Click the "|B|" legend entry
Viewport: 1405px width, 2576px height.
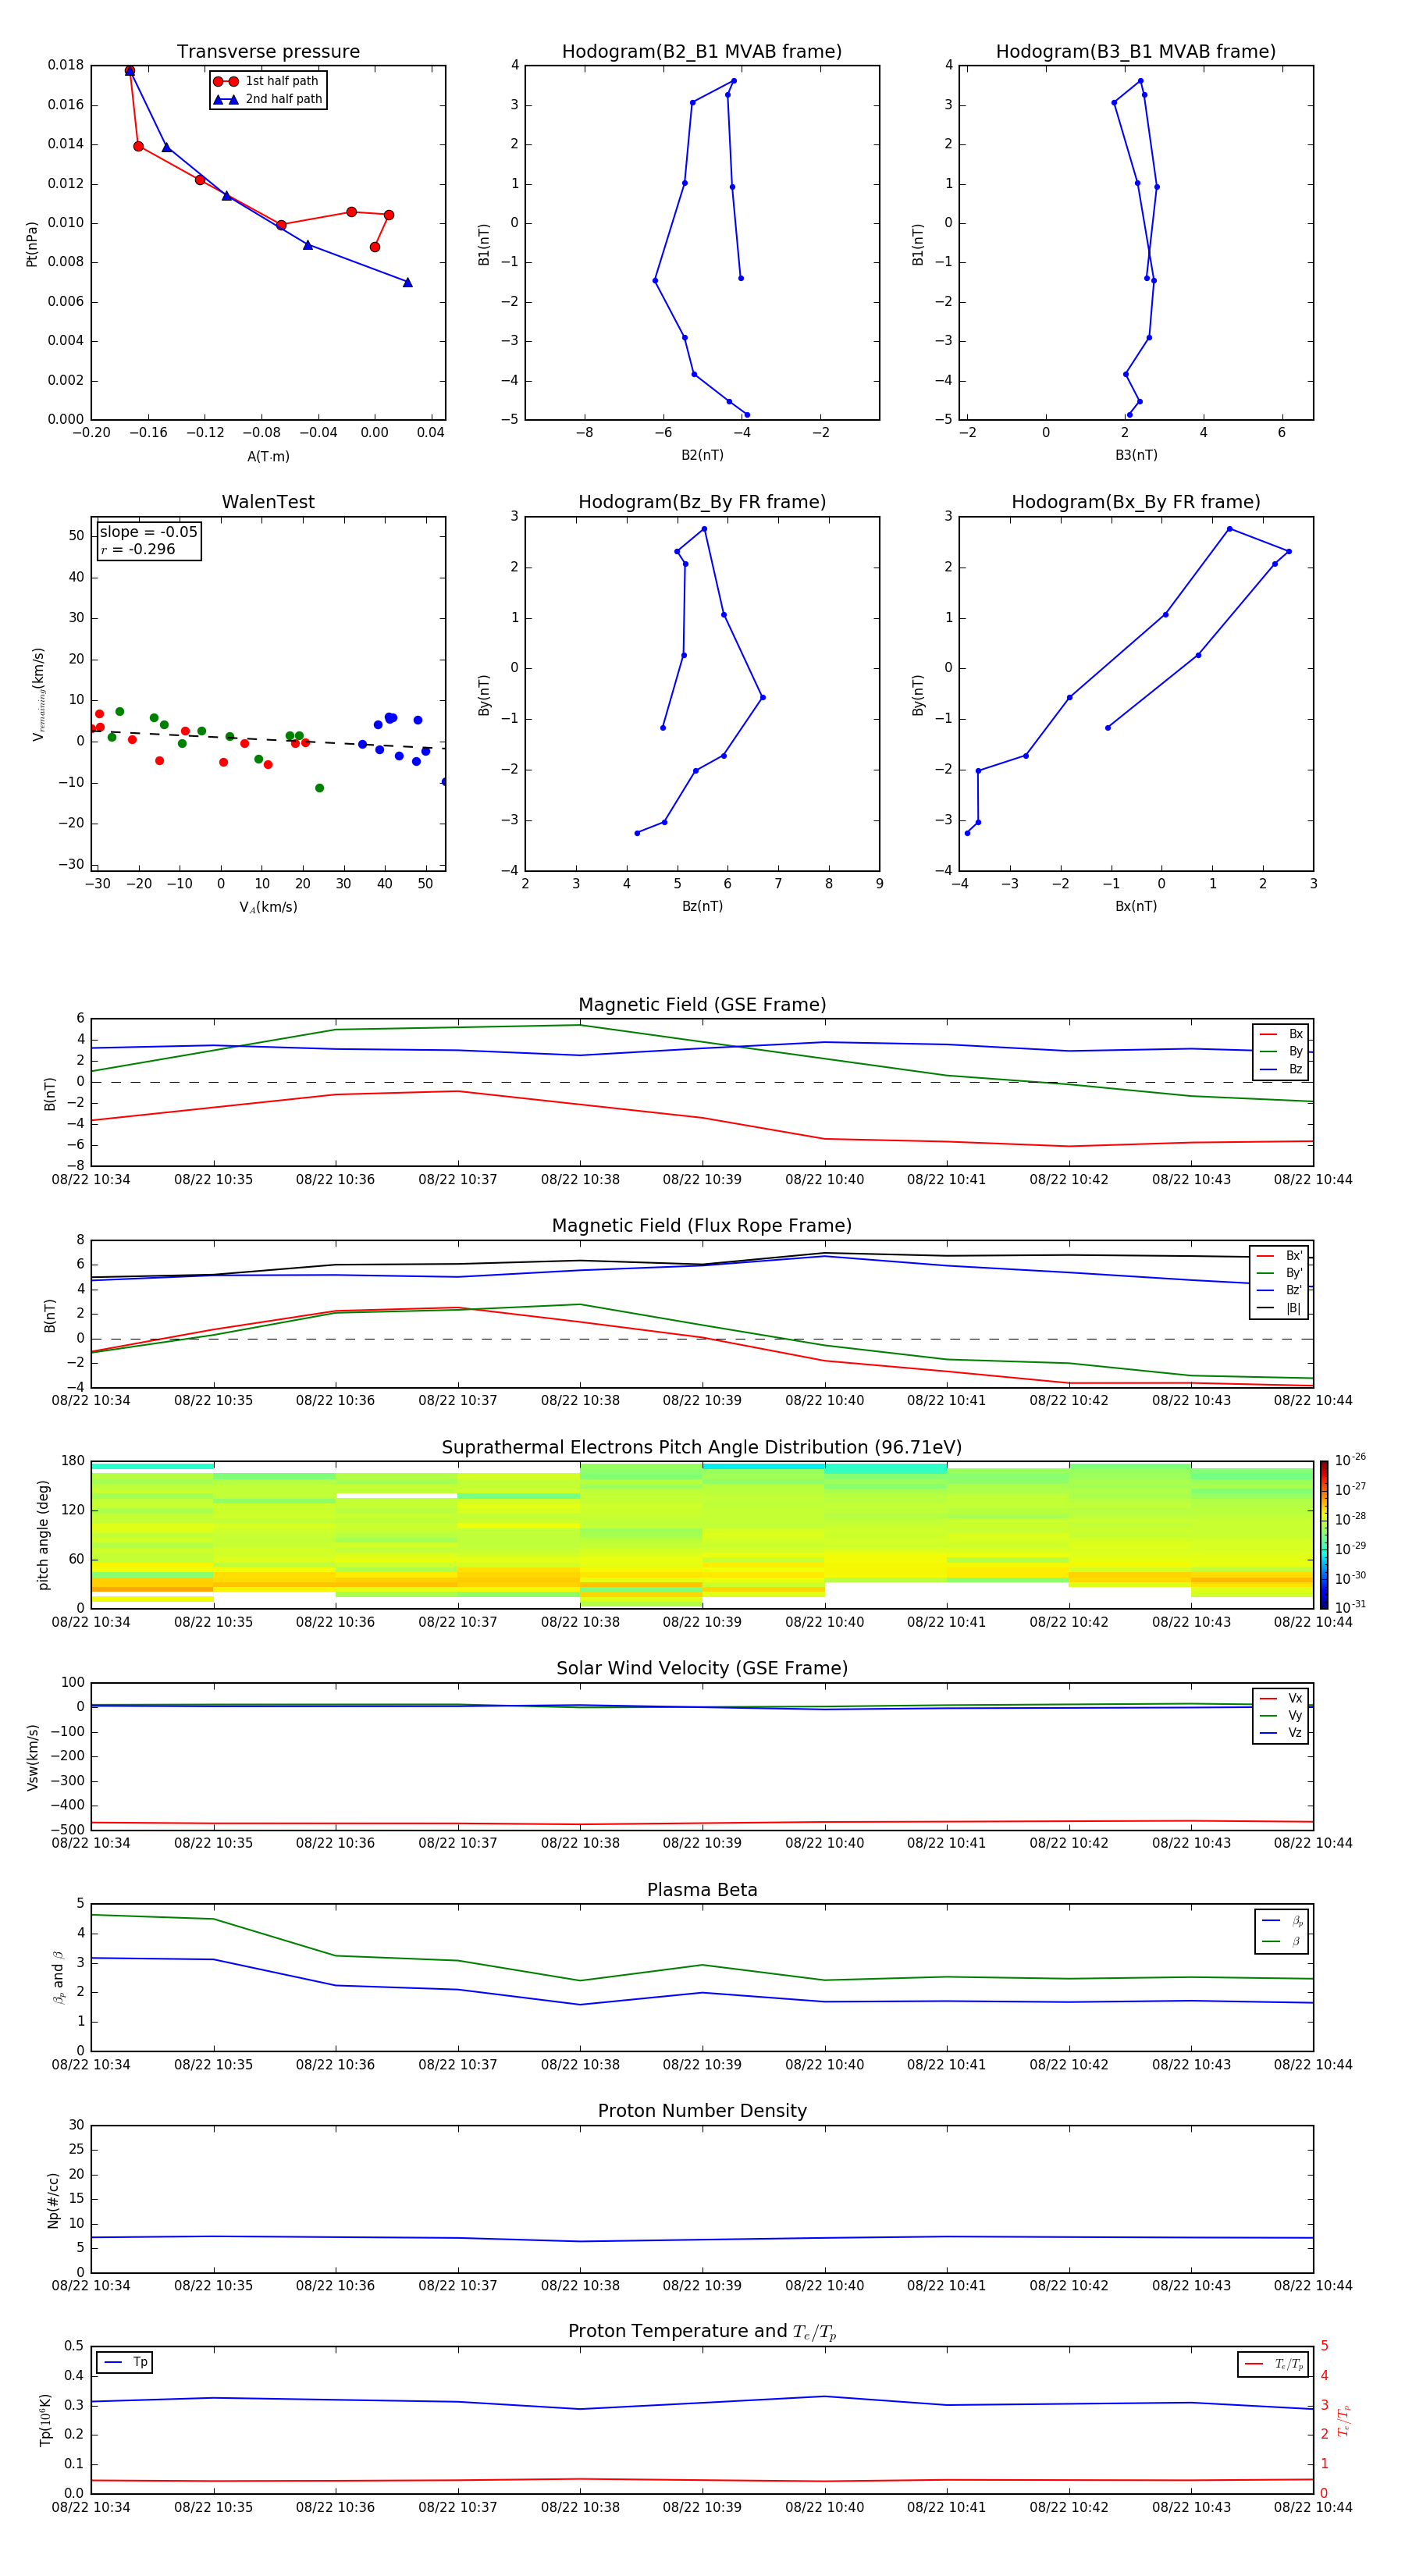[1279, 1308]
